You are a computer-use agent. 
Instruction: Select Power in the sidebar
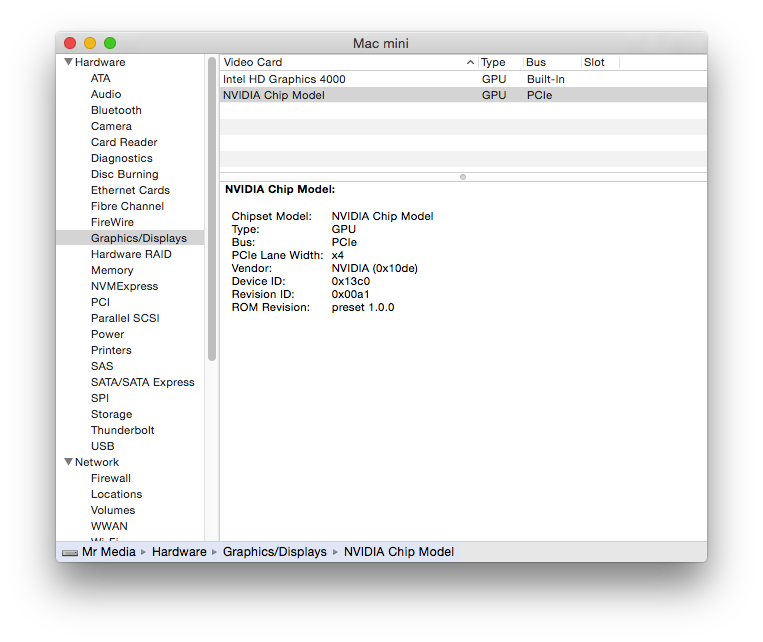(108, 334)
